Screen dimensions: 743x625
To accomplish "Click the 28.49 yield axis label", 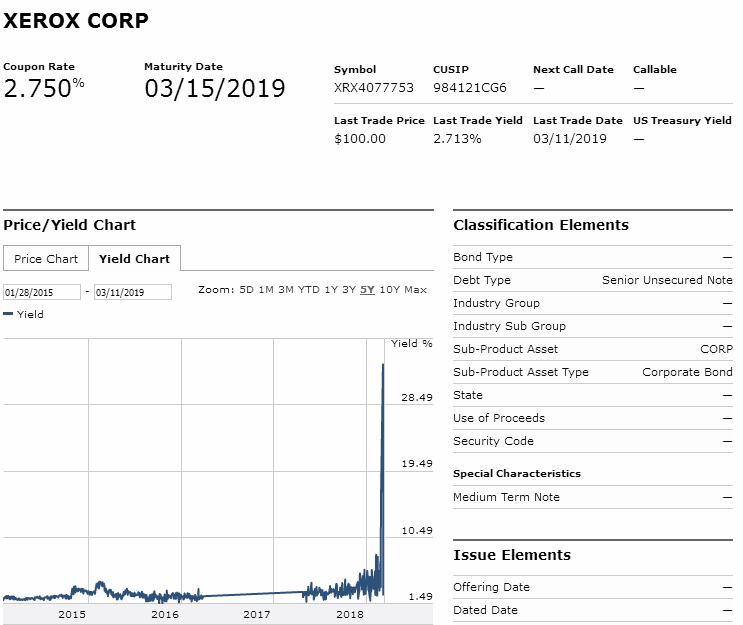I will [417, 398].
